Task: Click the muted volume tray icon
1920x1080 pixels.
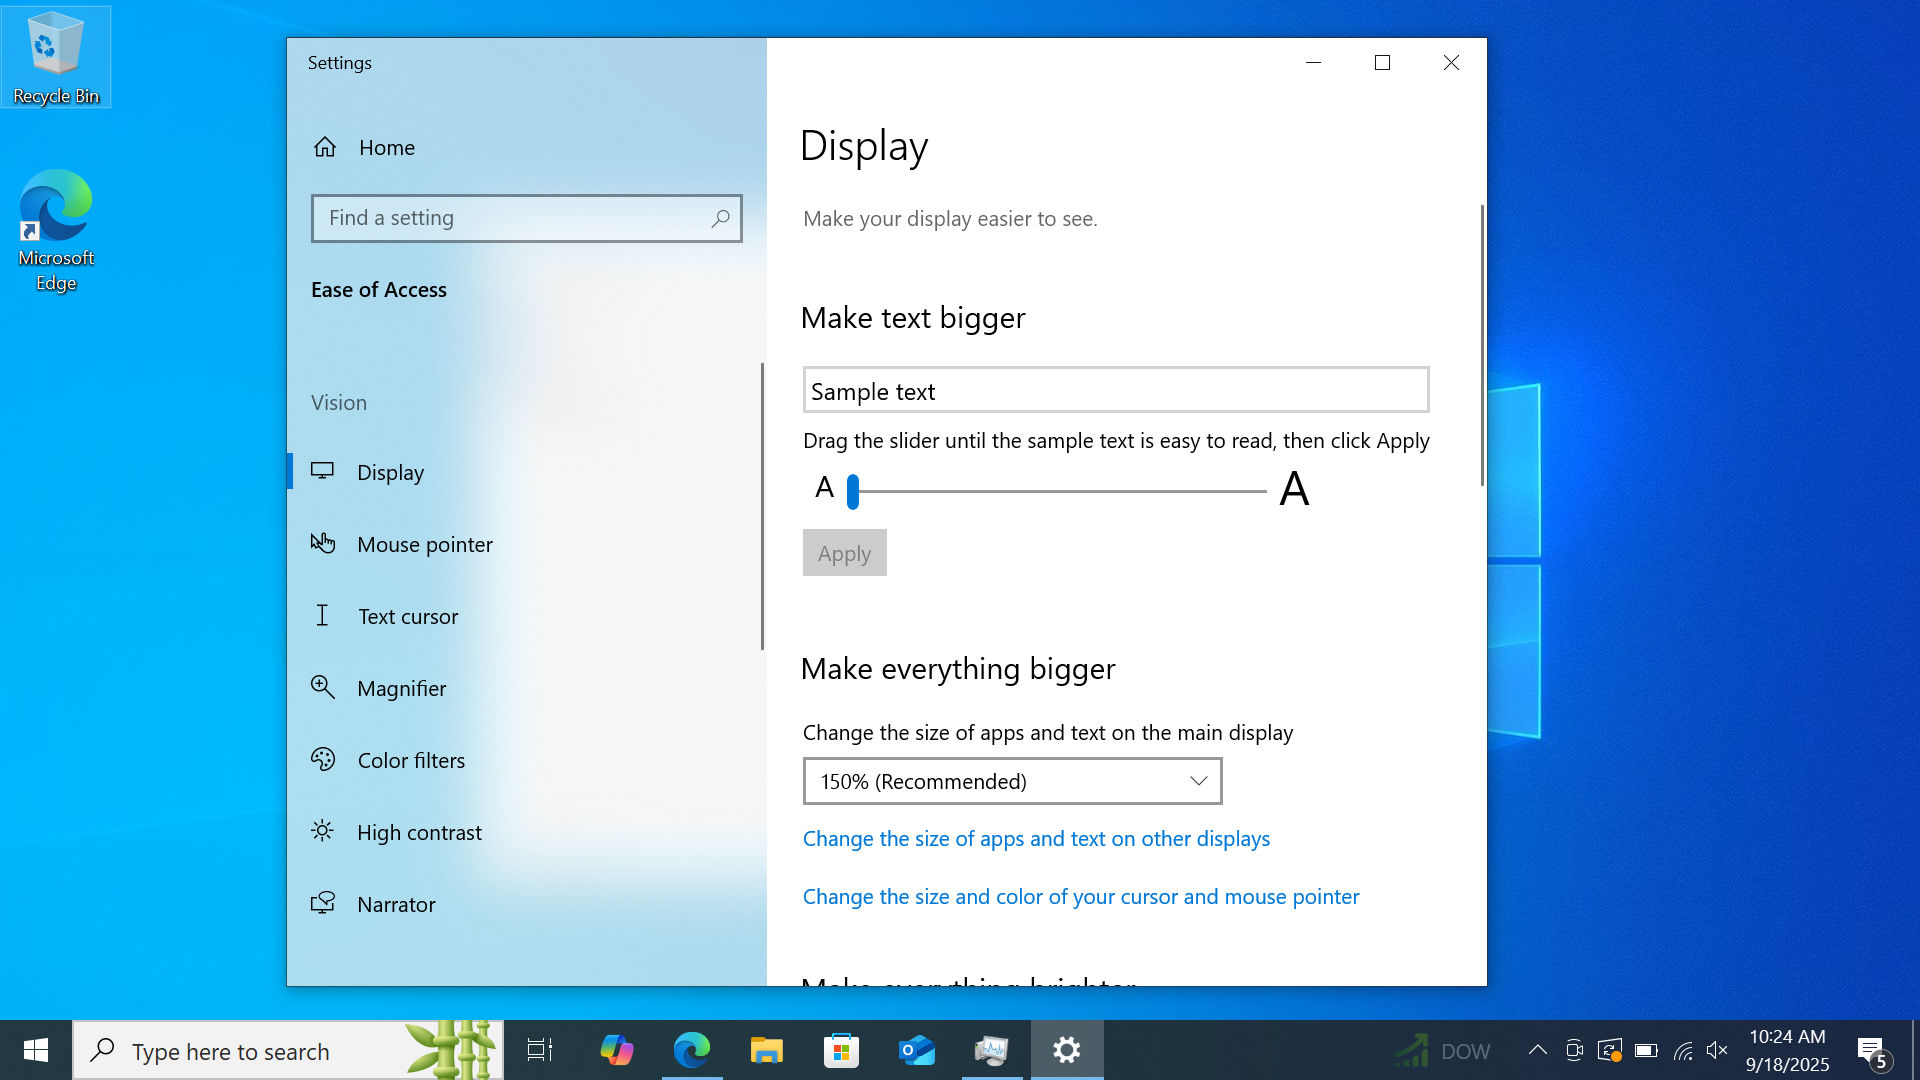Action: pos(1717,1050)
